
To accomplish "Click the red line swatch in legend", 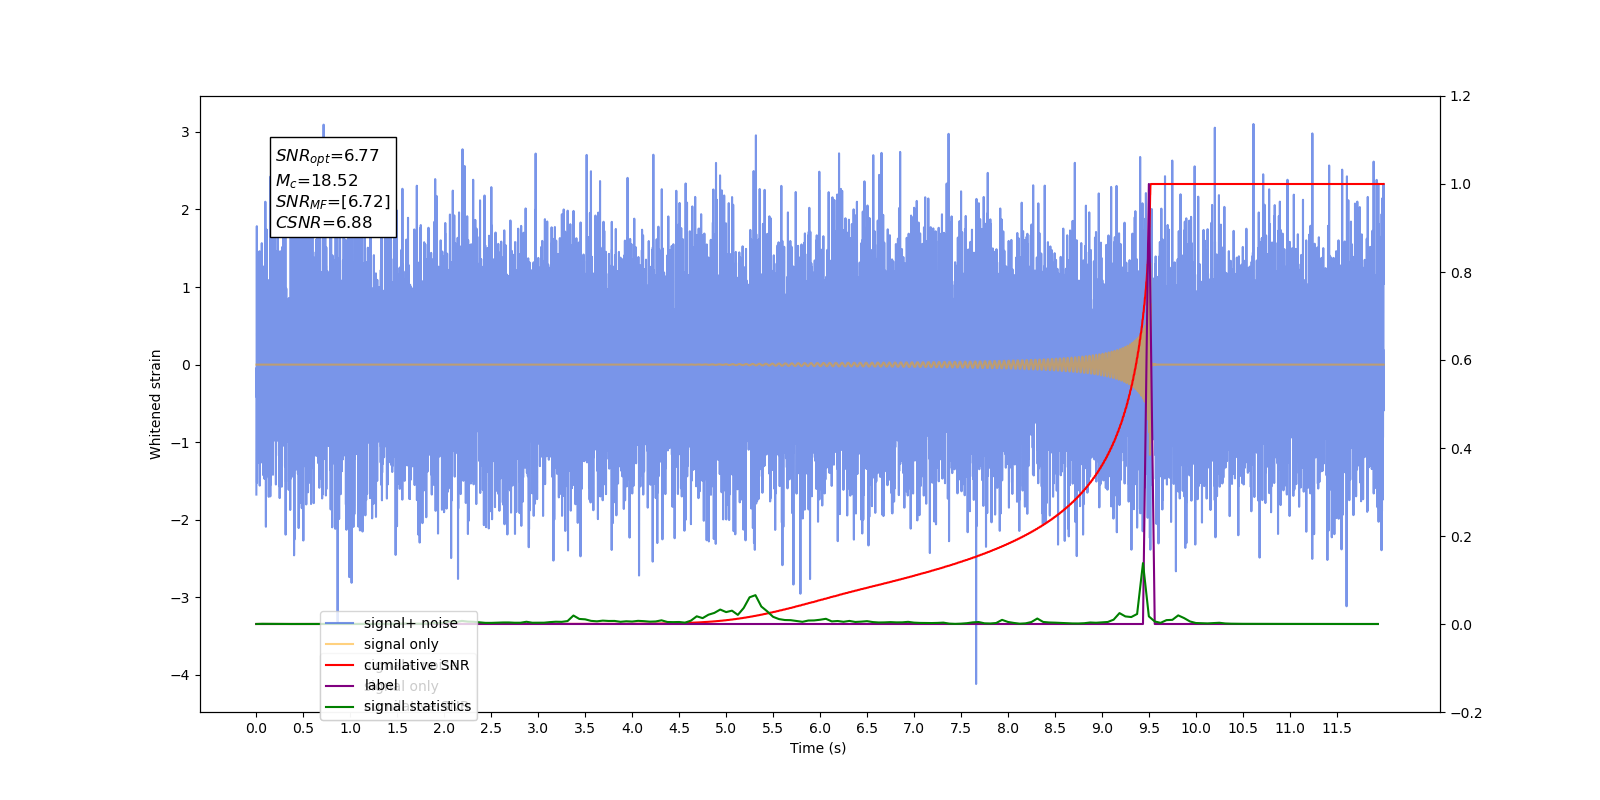I will (340, 665).
